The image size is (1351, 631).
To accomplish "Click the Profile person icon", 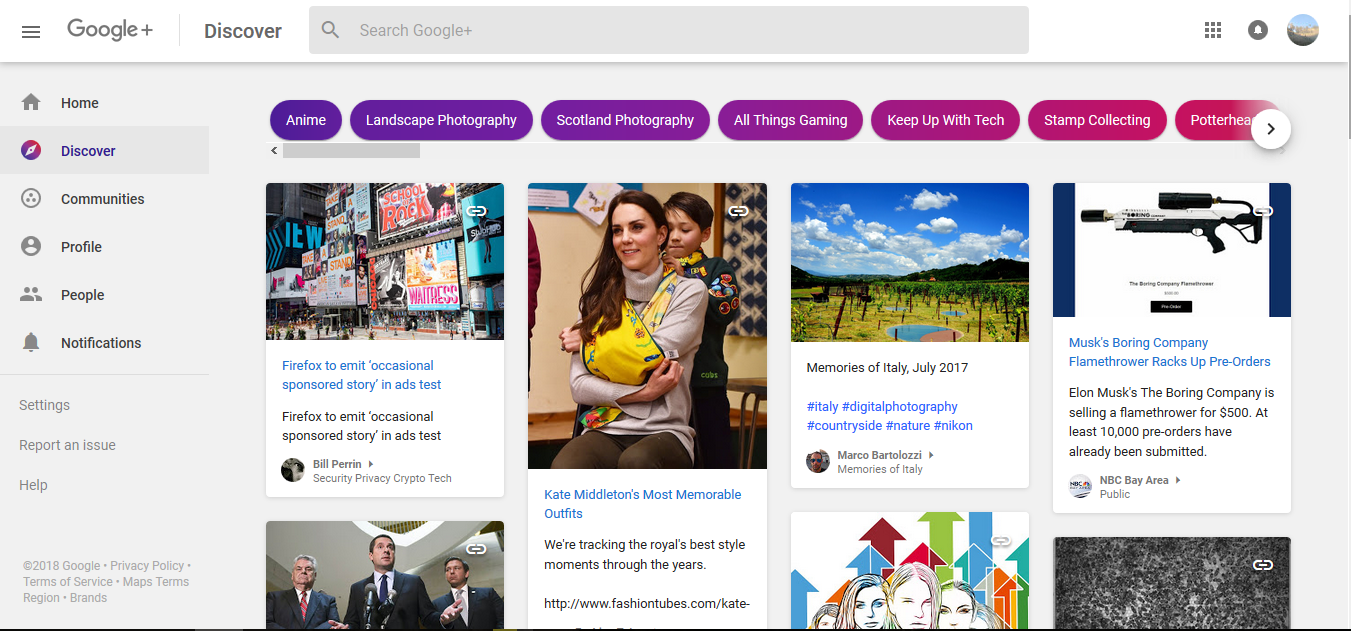I will point(31,246).
